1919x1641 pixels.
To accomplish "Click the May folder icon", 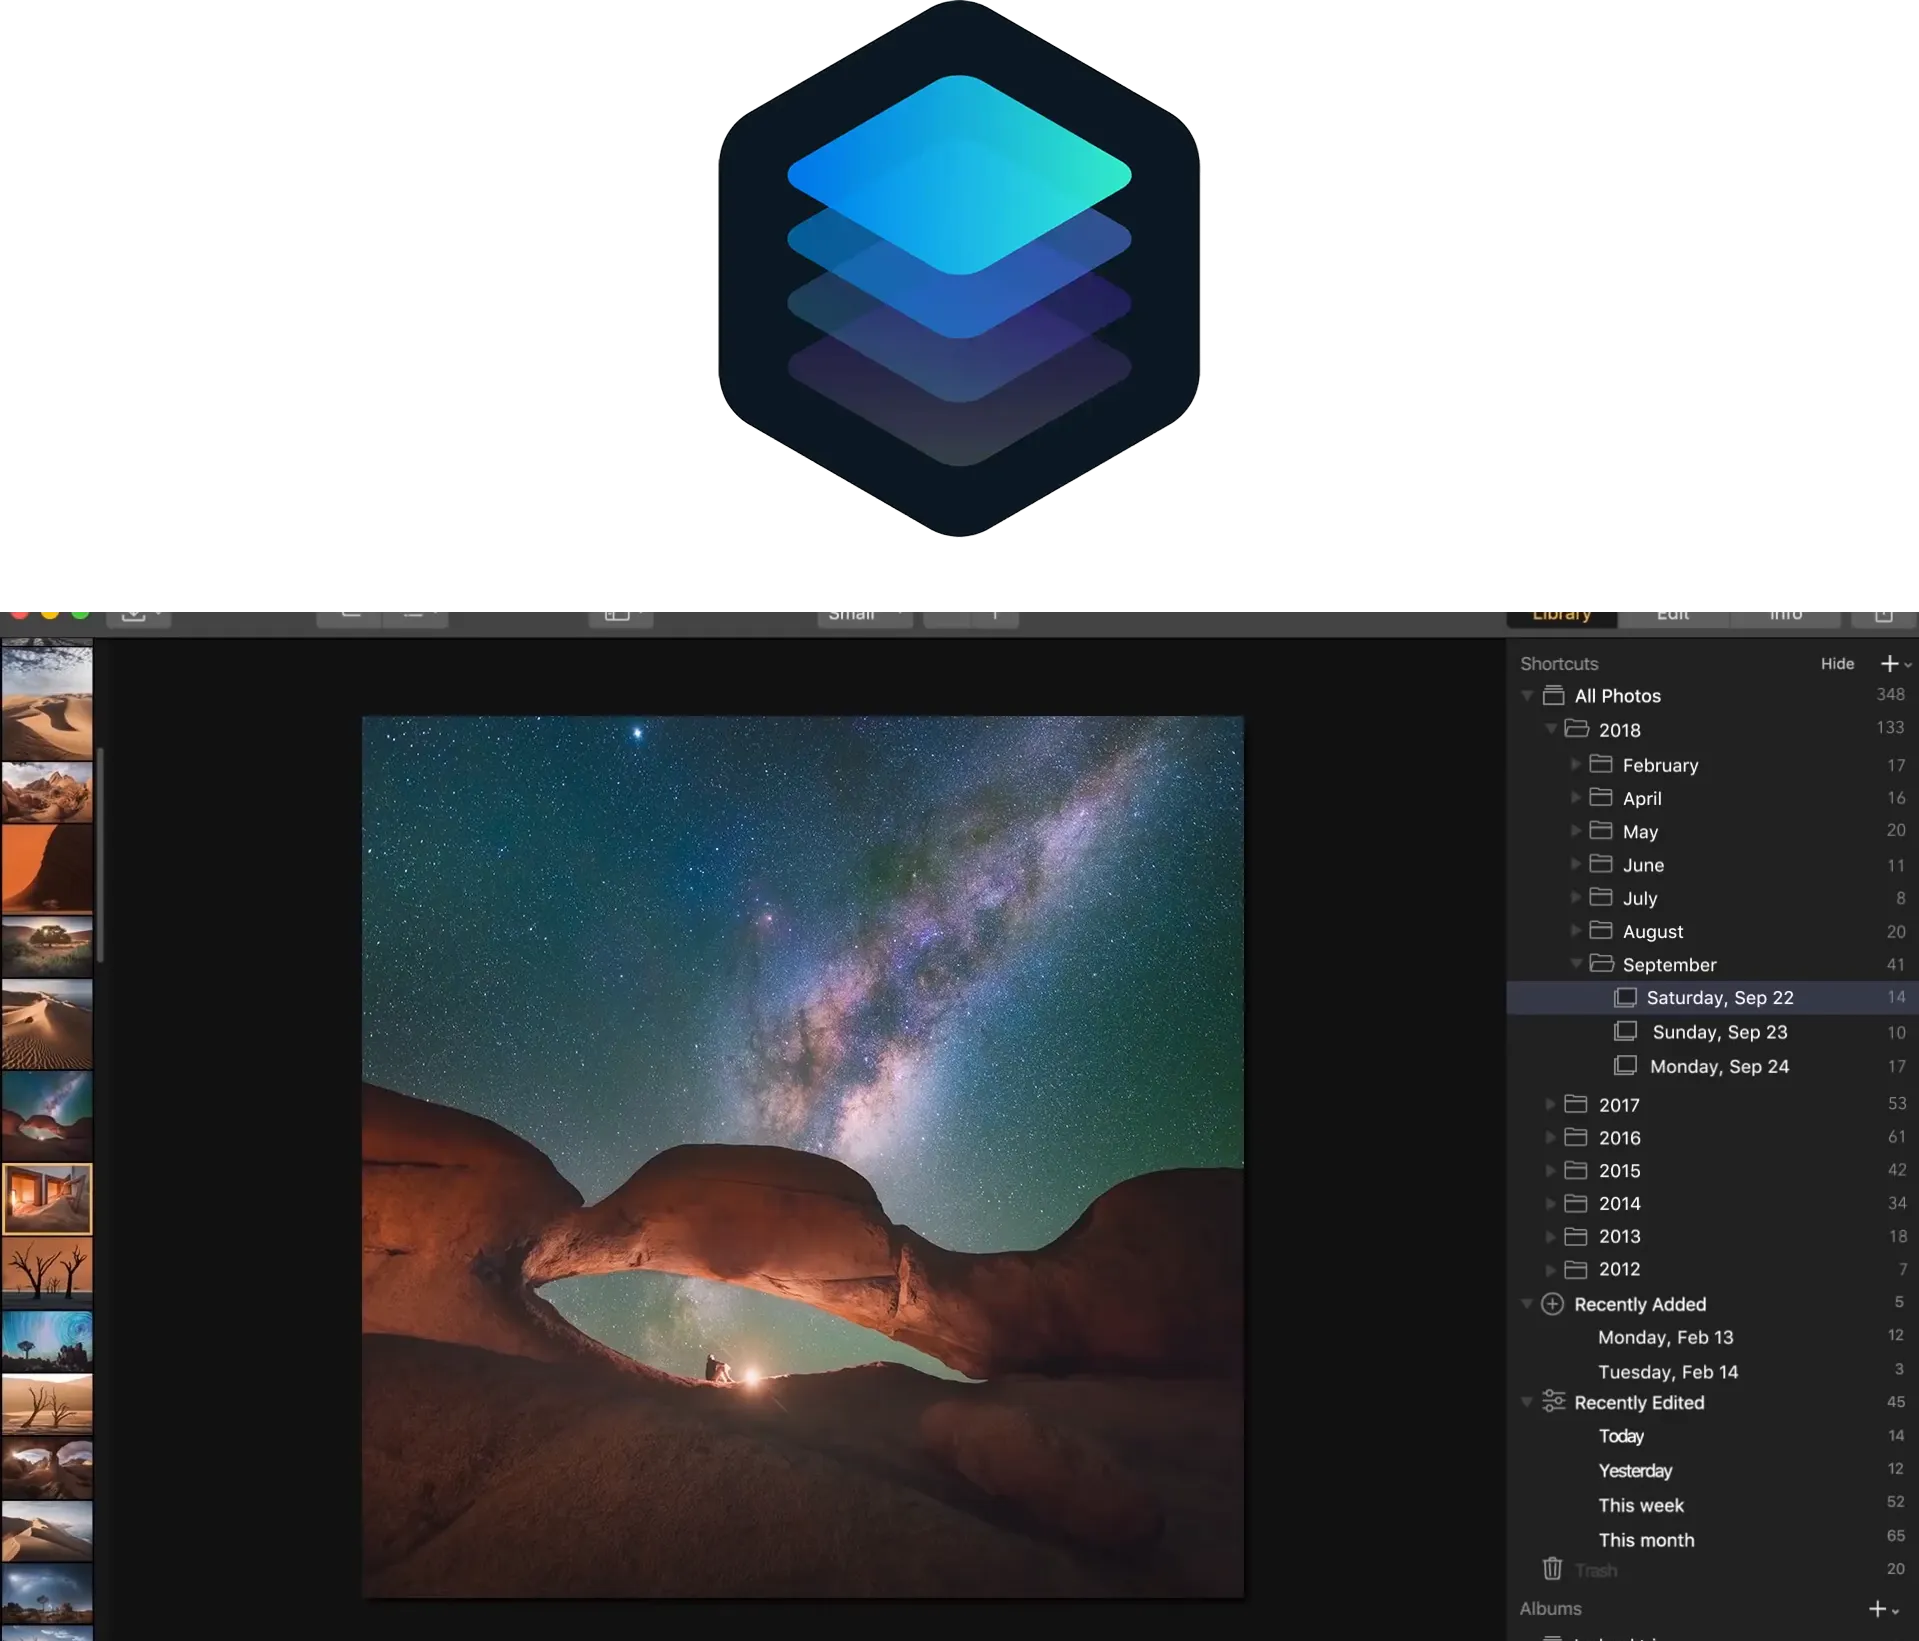I will [1601, 830].
